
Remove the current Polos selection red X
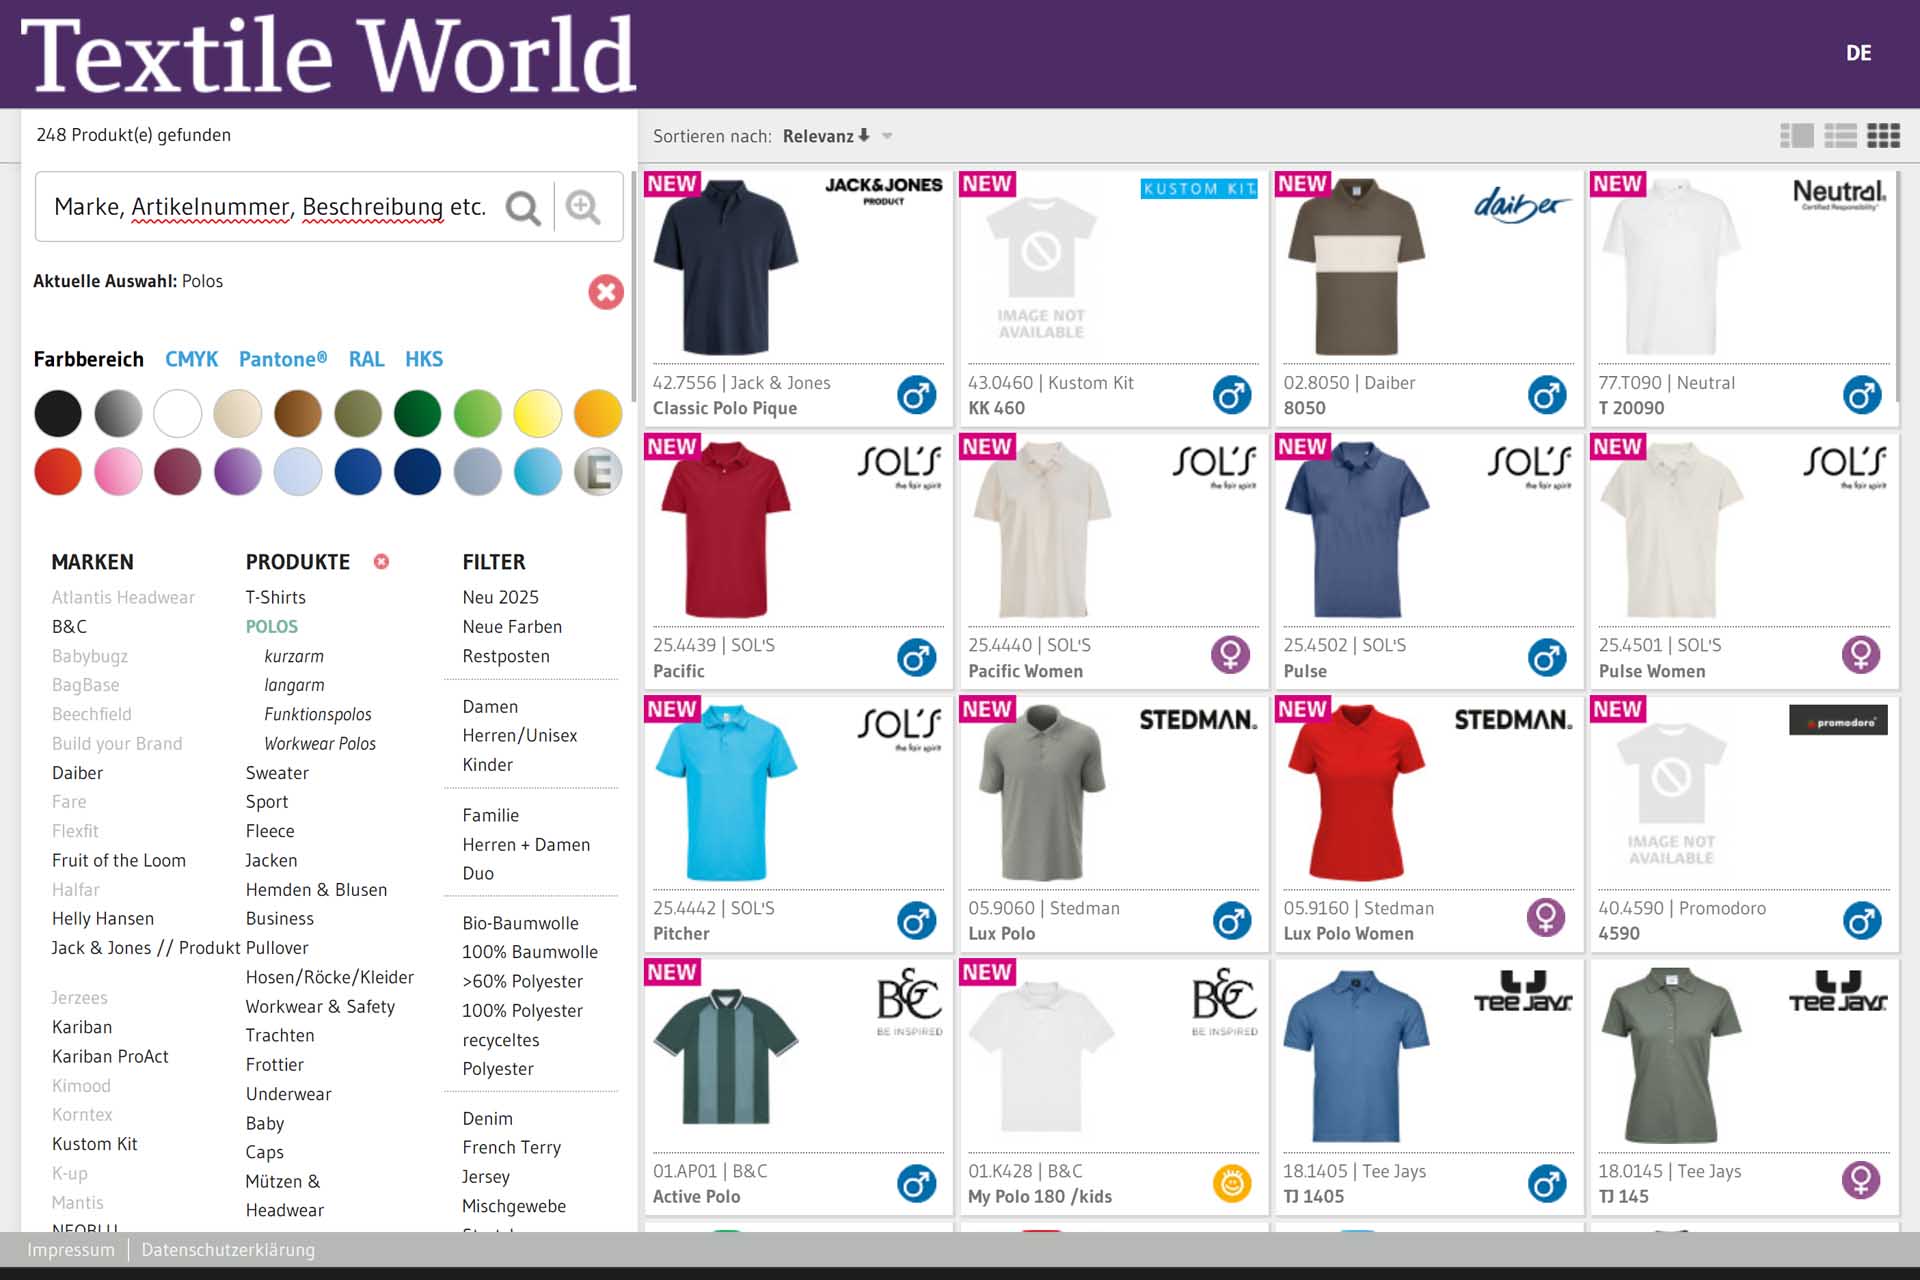605,292
